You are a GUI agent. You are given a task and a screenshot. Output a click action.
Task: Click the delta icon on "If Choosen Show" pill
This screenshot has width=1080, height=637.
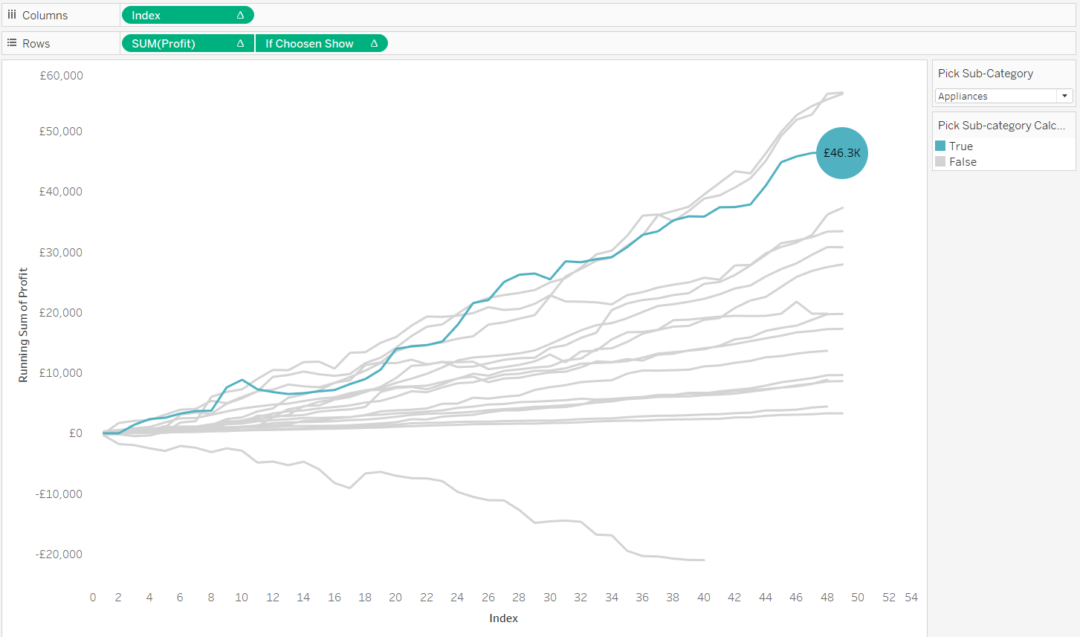click(374, 43)
